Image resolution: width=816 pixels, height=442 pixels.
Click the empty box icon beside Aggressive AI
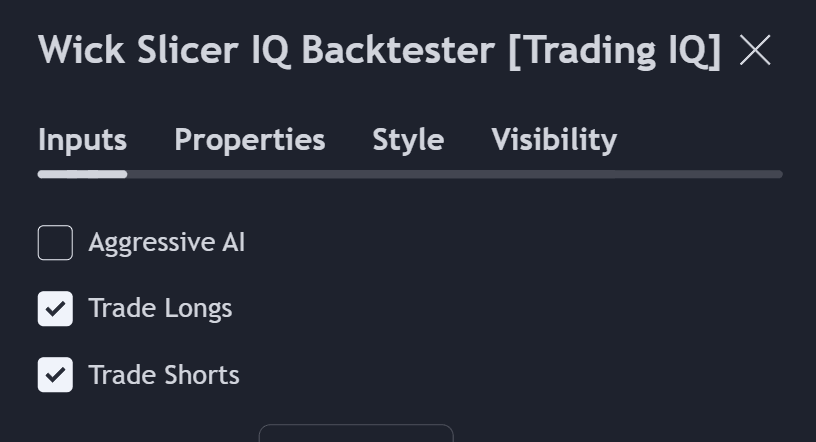pyautogui.click(x=55, y=243)
